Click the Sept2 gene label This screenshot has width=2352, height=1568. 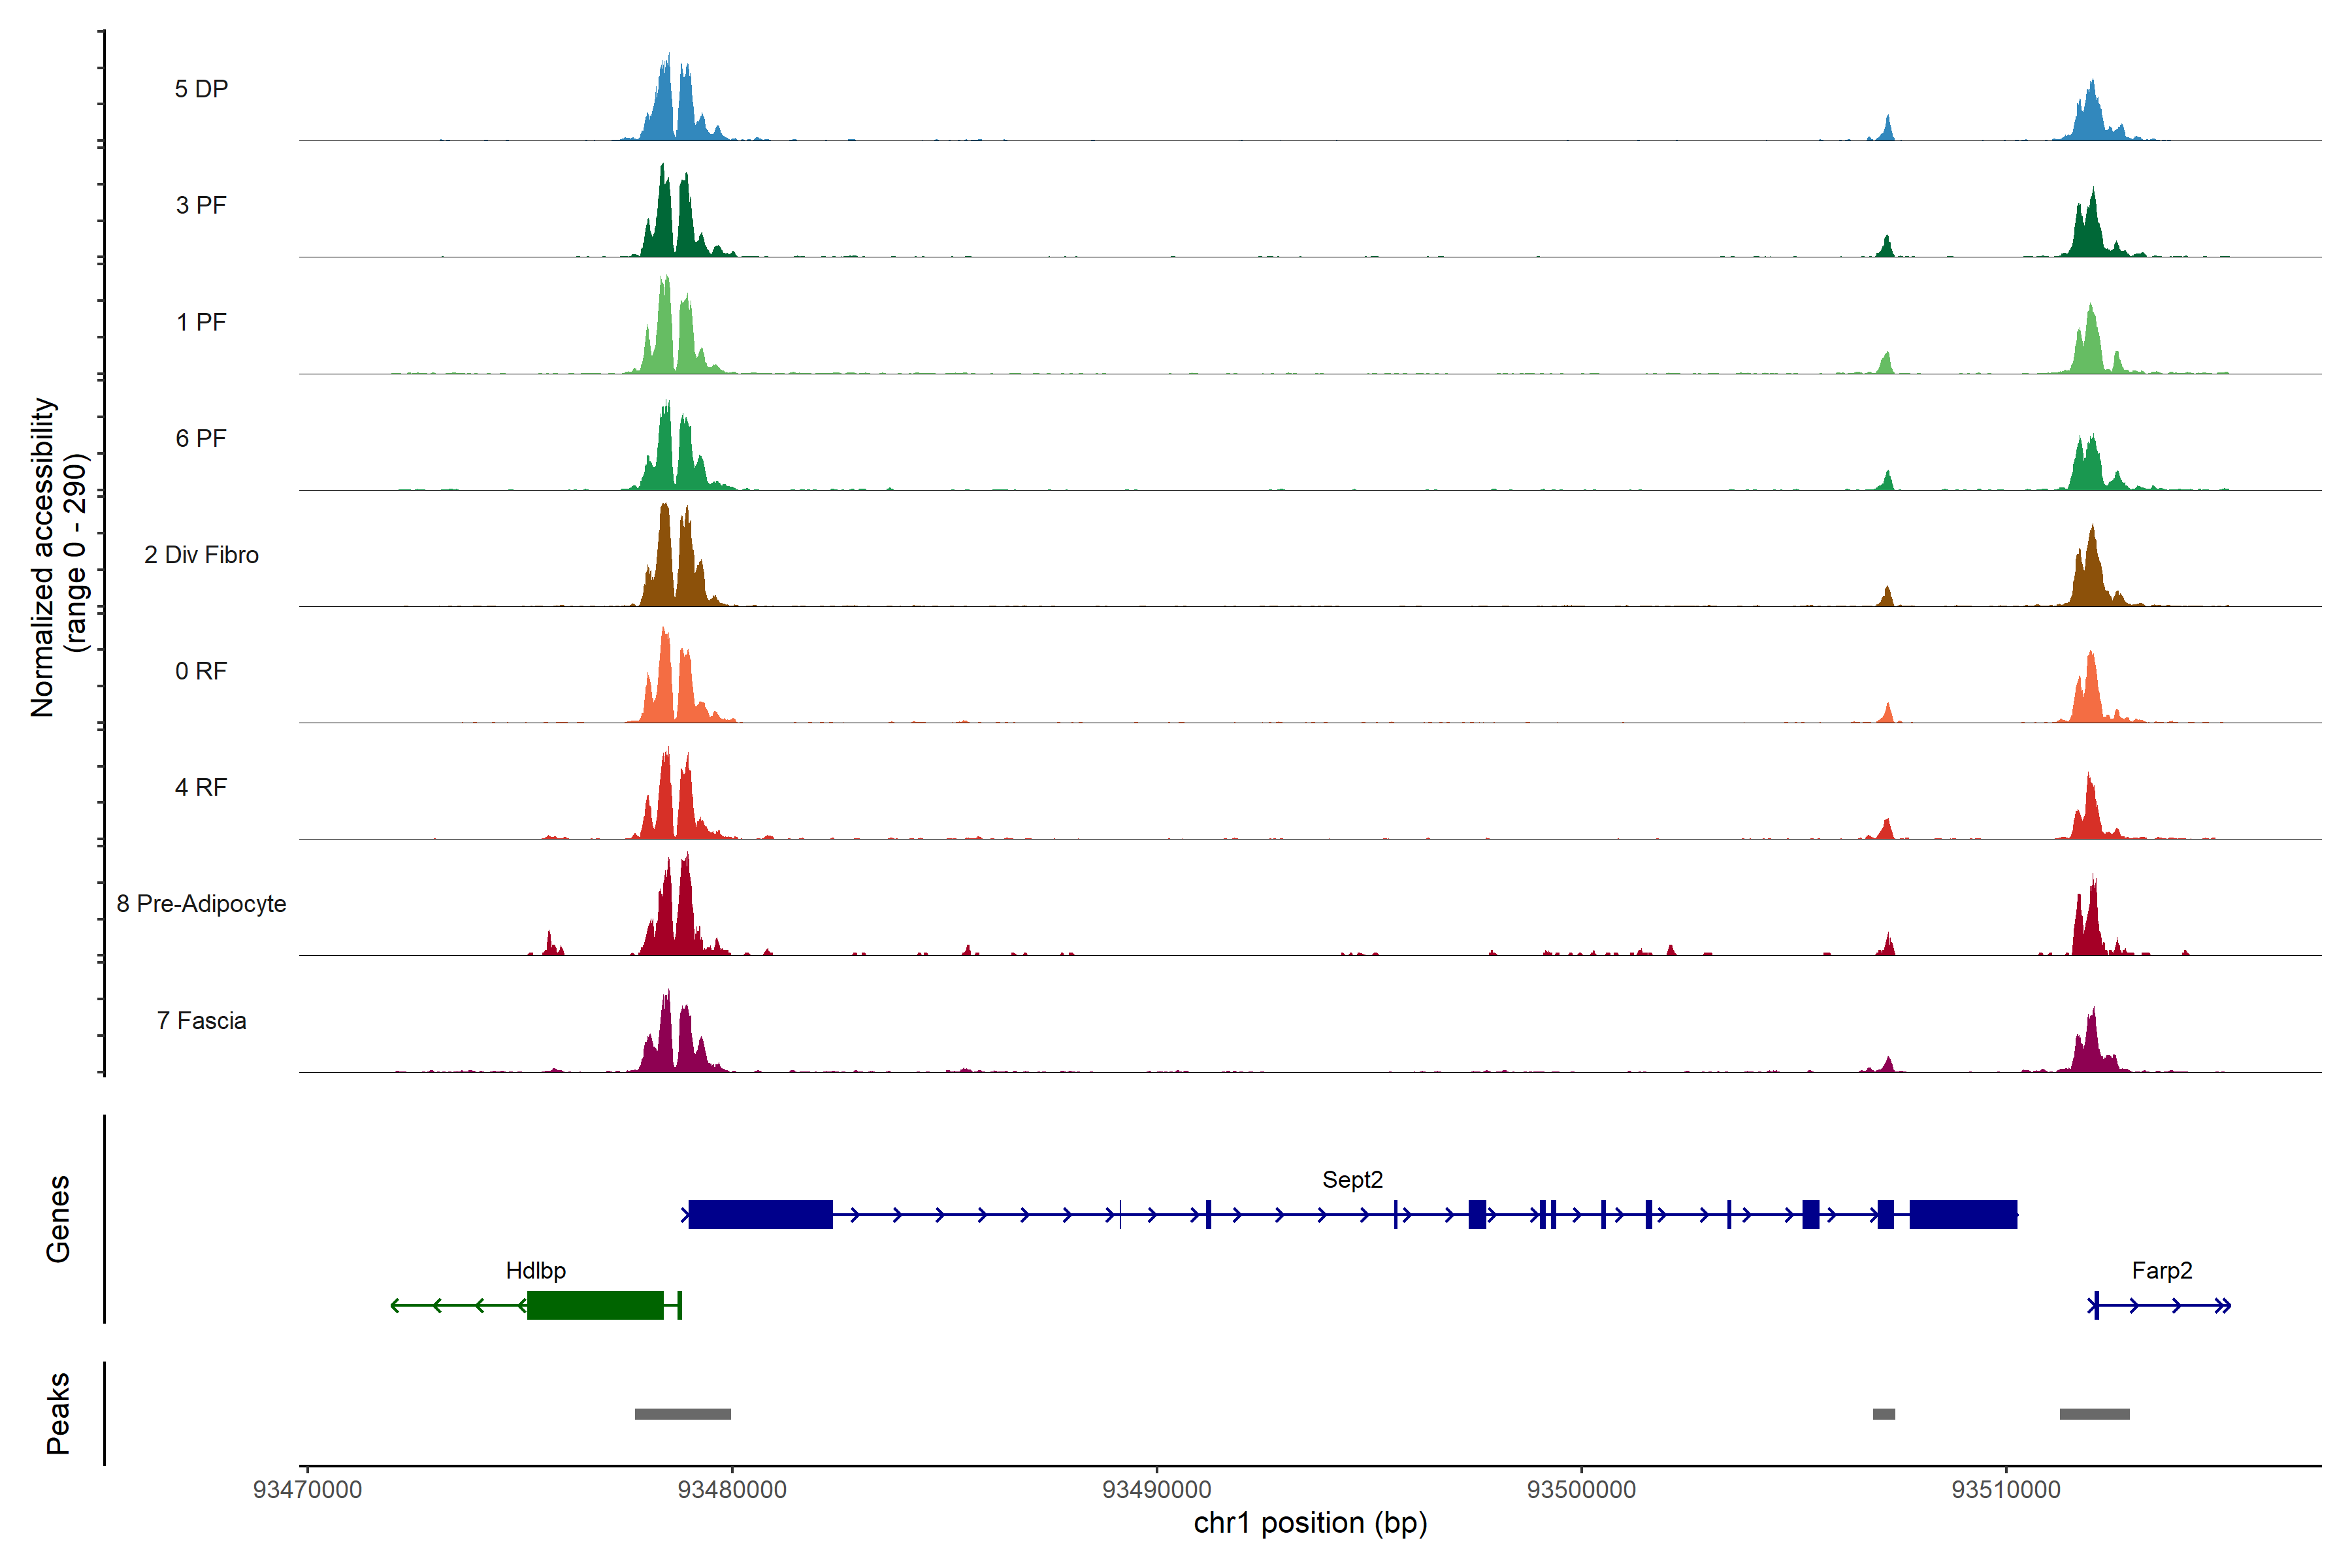1352,1180
